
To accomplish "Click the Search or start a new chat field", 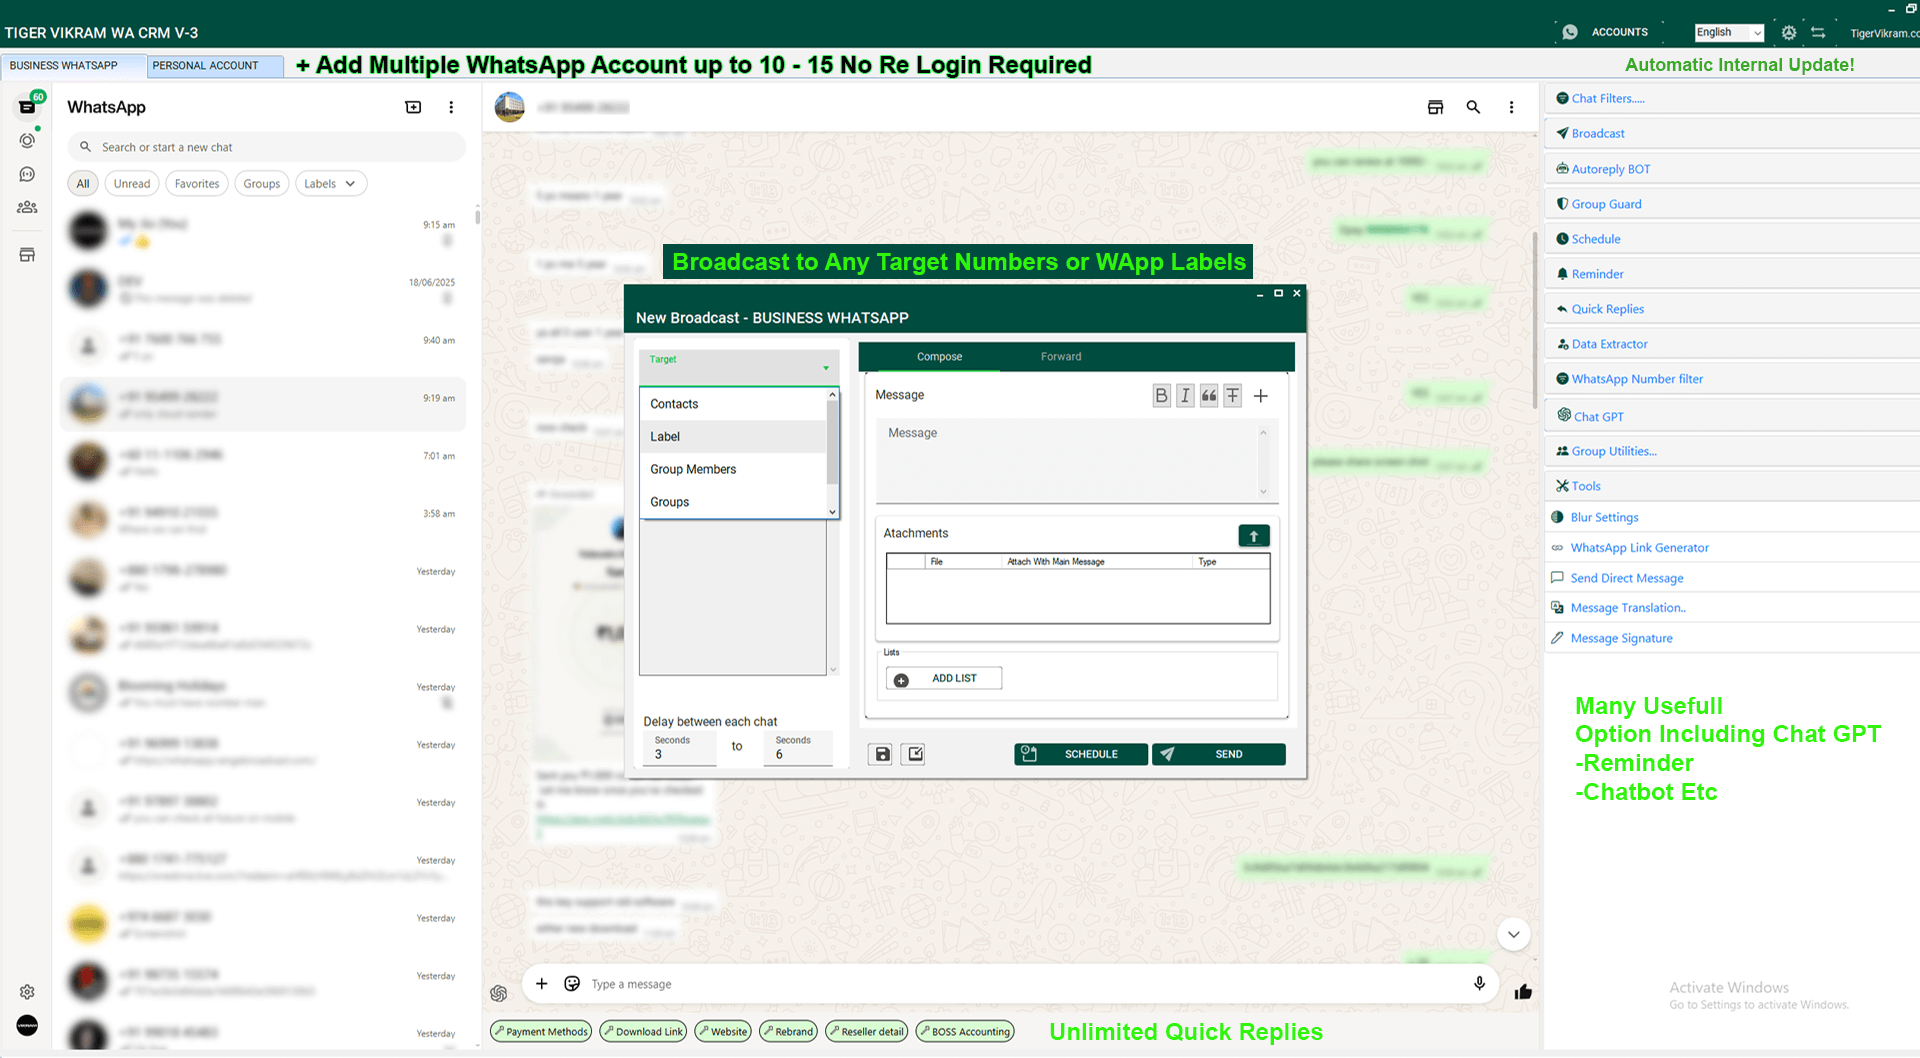I will 267,147.
